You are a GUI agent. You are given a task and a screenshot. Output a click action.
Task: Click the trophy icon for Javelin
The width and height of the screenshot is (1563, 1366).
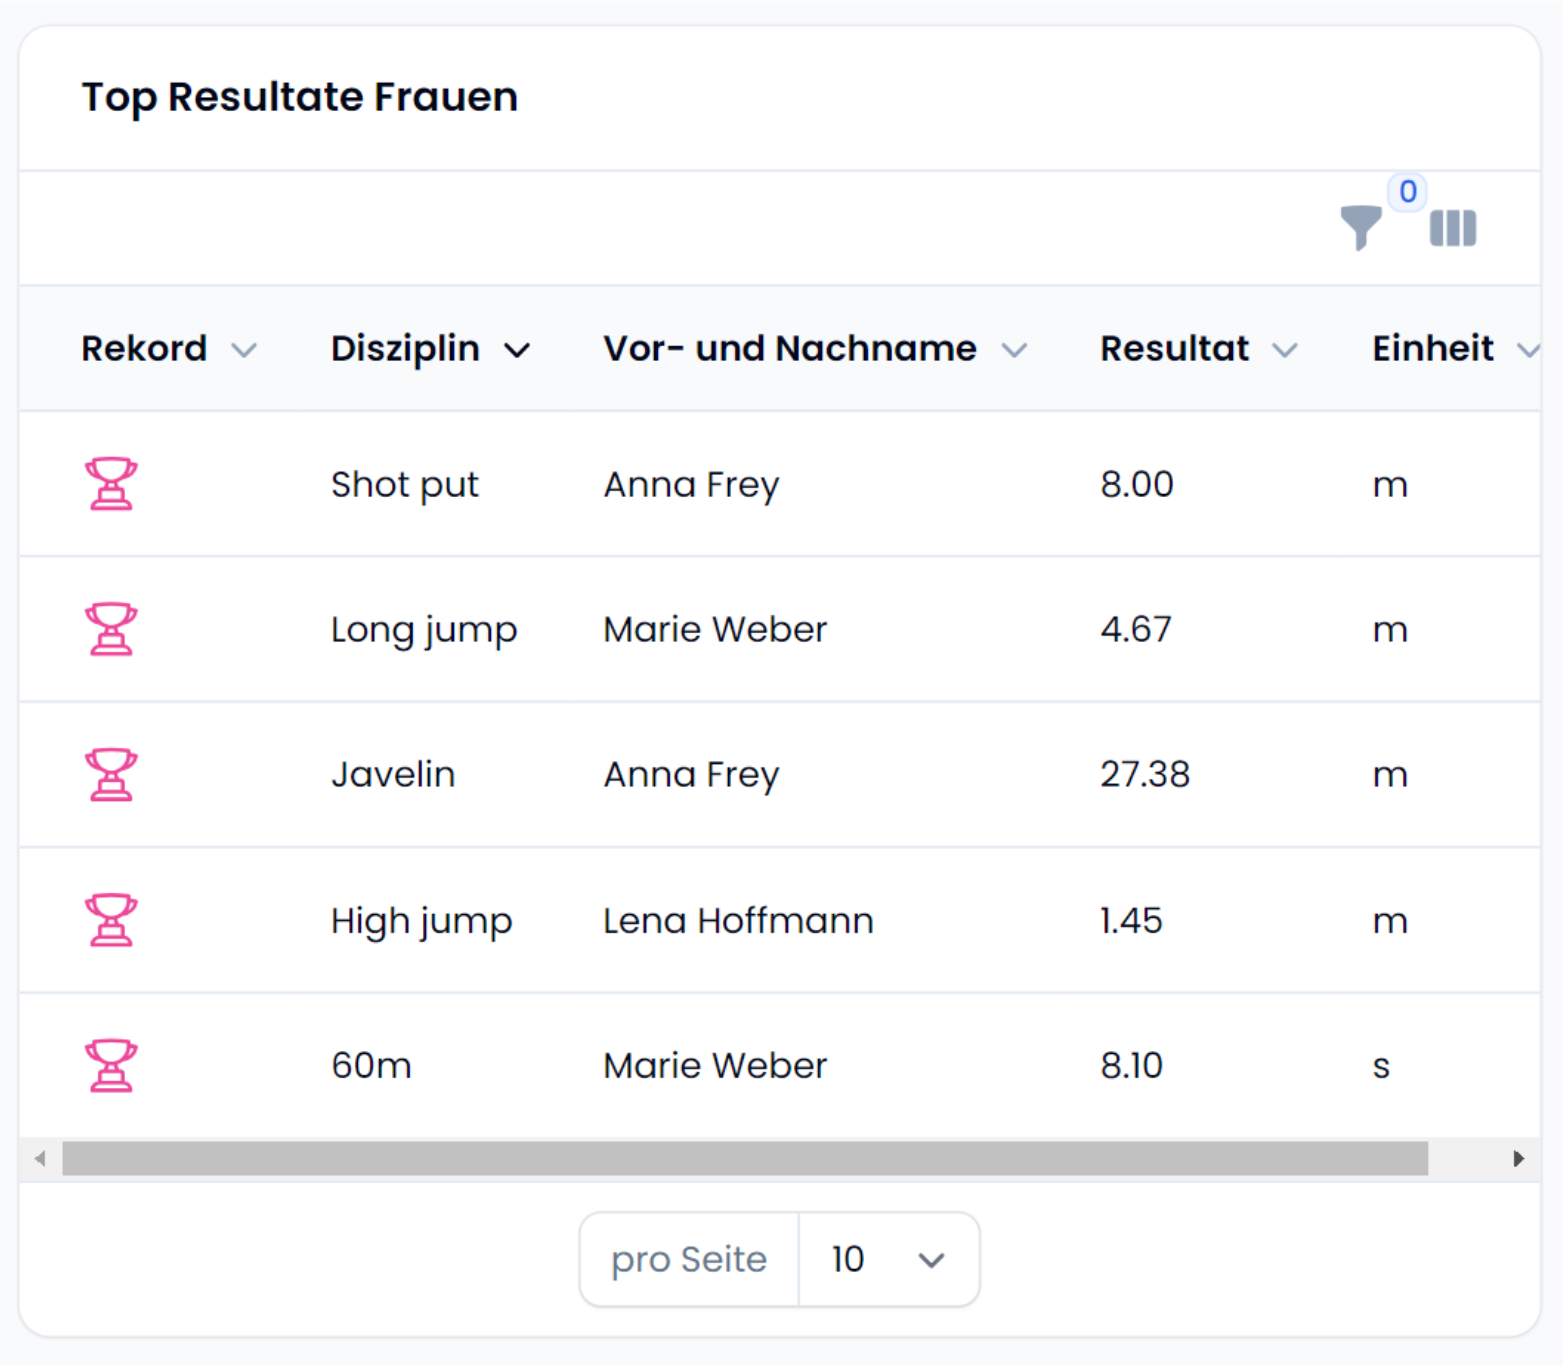point(111,775)
